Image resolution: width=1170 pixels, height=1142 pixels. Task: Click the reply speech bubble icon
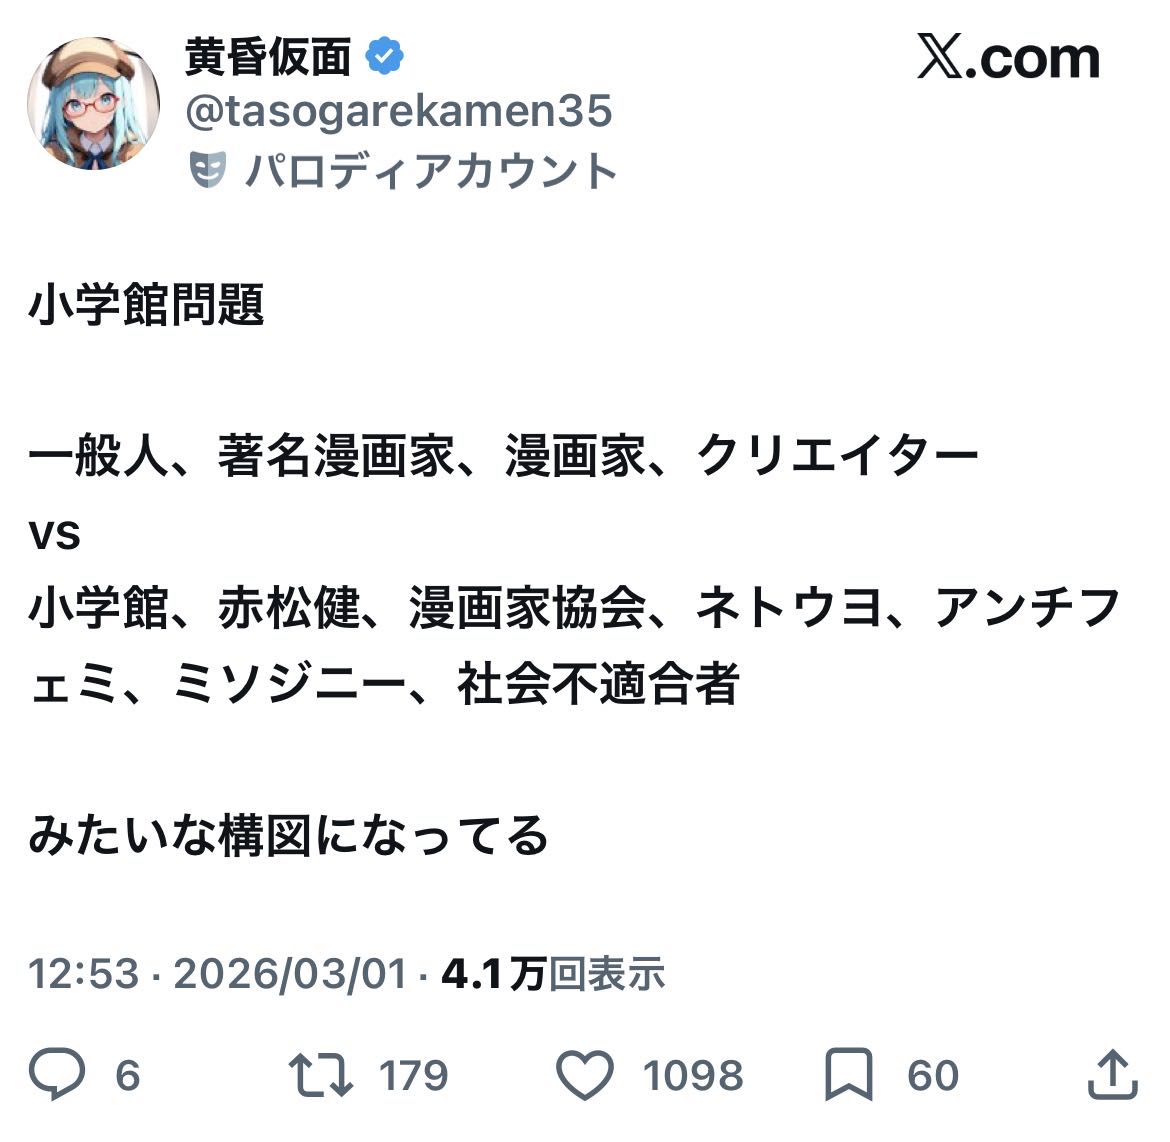[x=57, y=1075]
